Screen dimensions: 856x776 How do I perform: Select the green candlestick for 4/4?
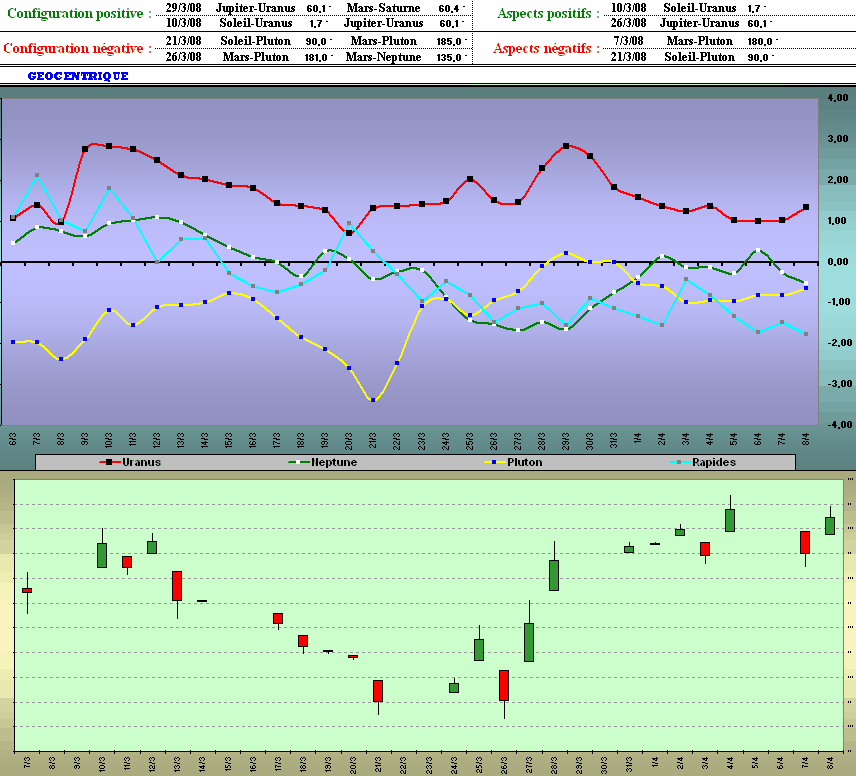(x=730, y=520)
